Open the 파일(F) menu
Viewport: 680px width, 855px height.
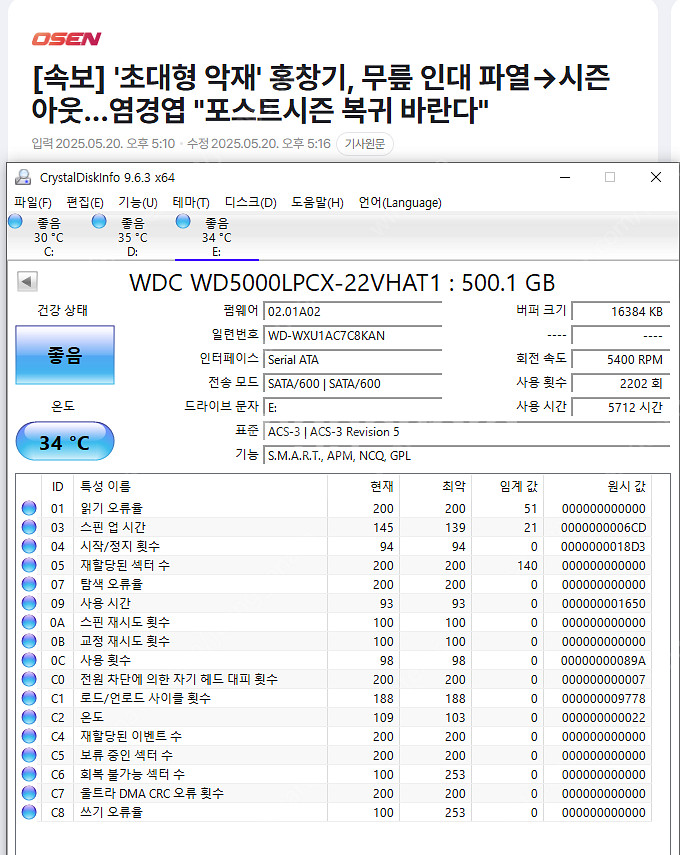33,202
